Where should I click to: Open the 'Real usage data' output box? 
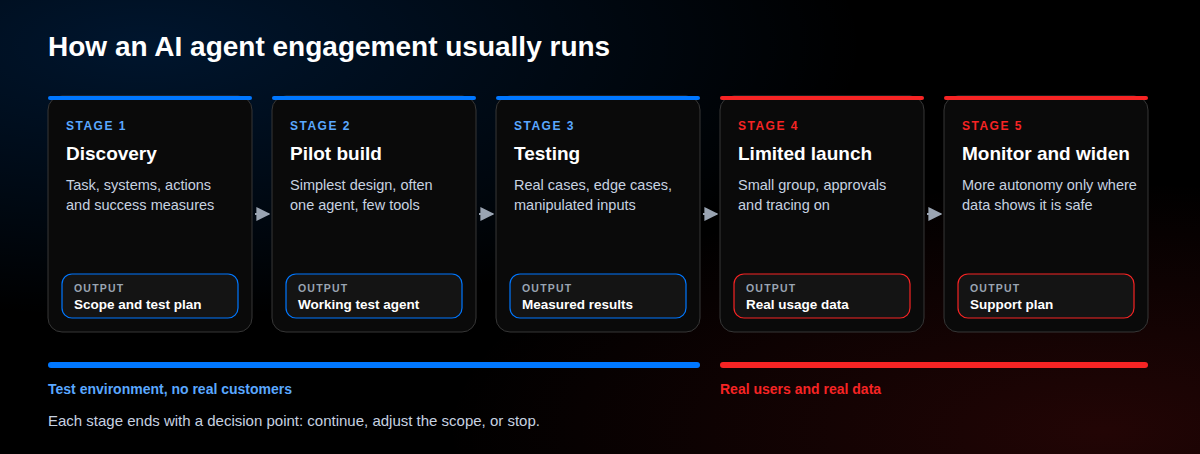click(x=822, y=296)
